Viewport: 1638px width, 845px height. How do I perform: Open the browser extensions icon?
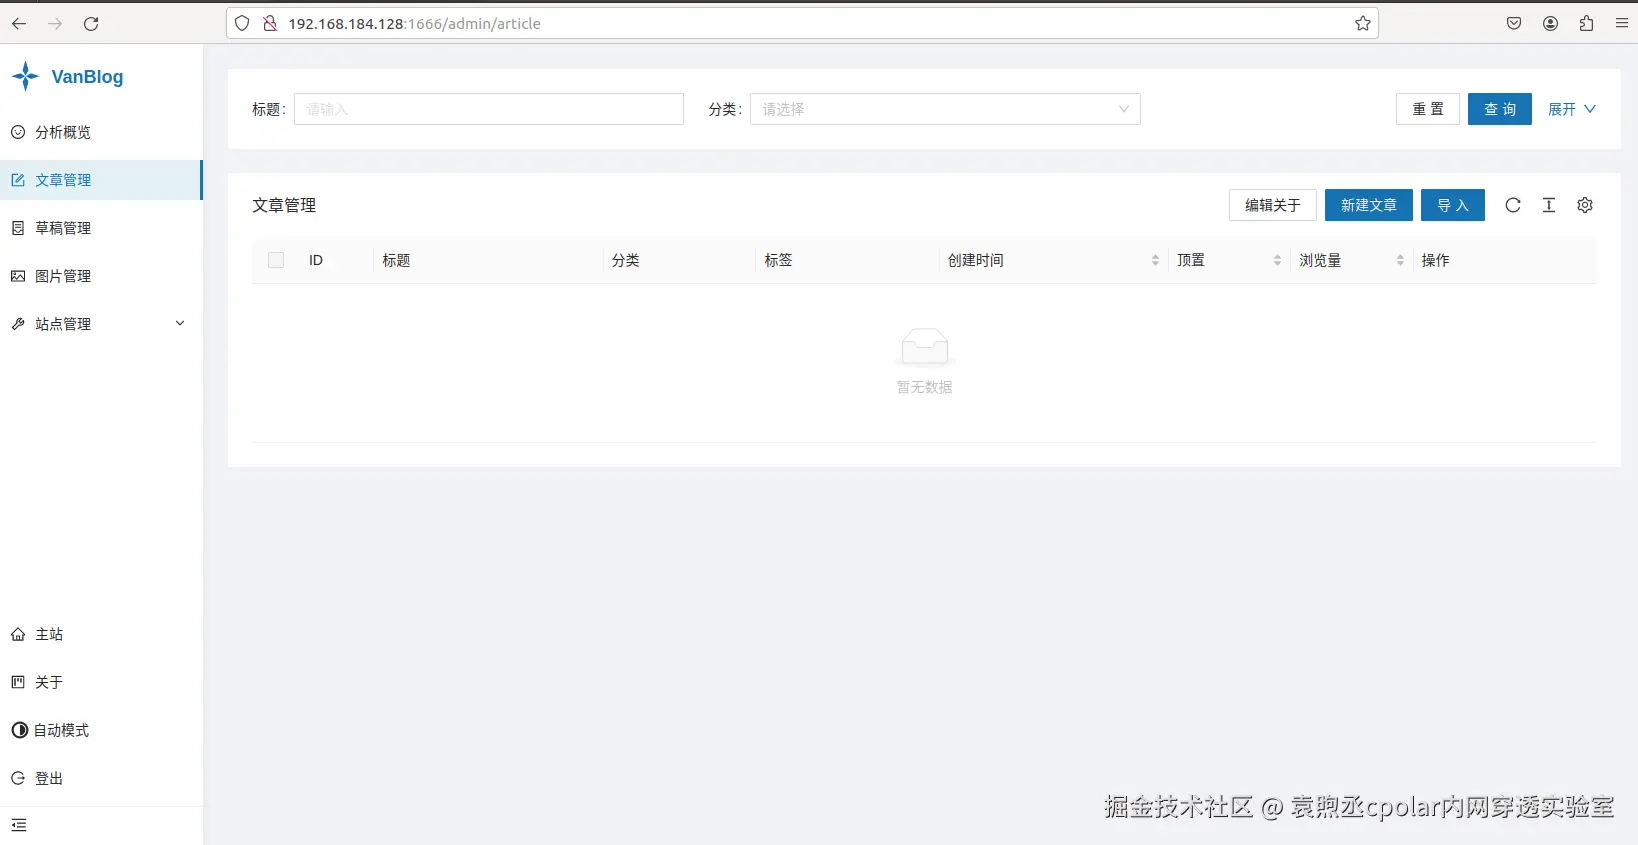(1586, 23)
